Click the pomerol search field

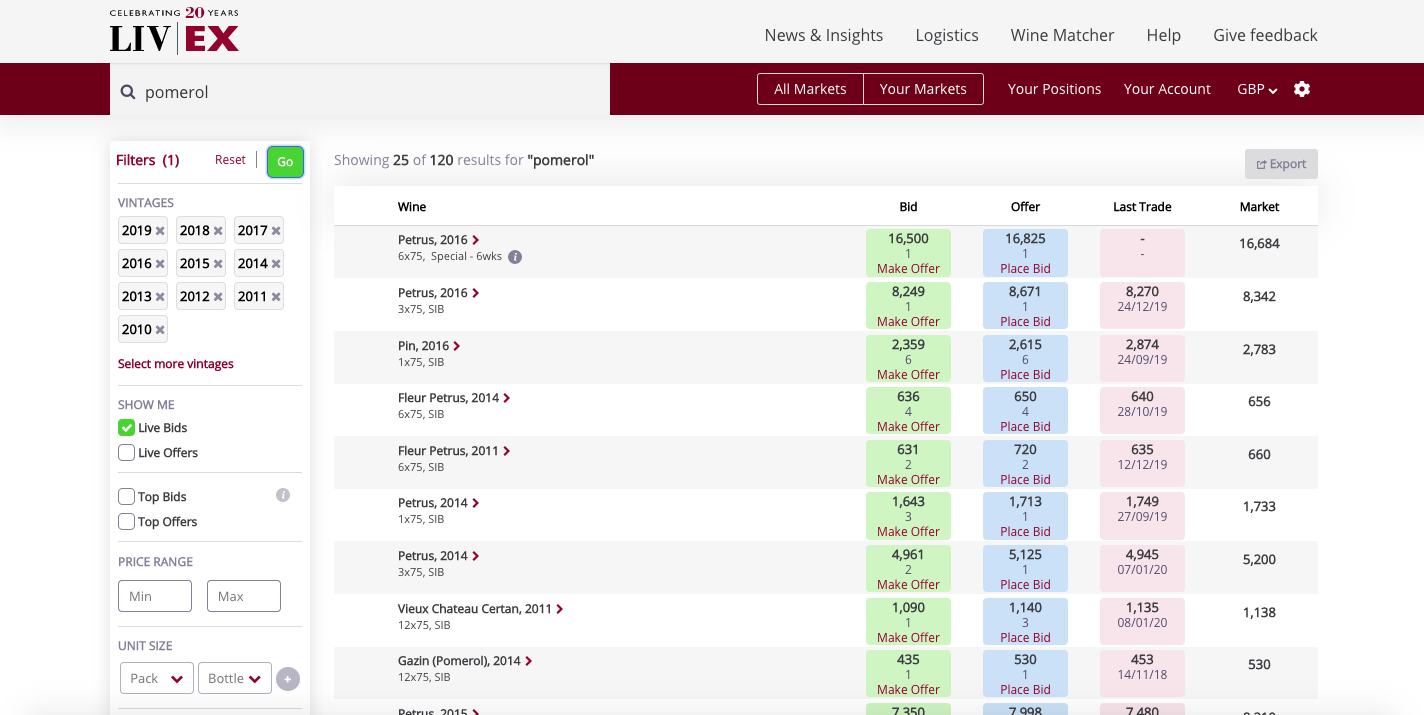point(360,92)
